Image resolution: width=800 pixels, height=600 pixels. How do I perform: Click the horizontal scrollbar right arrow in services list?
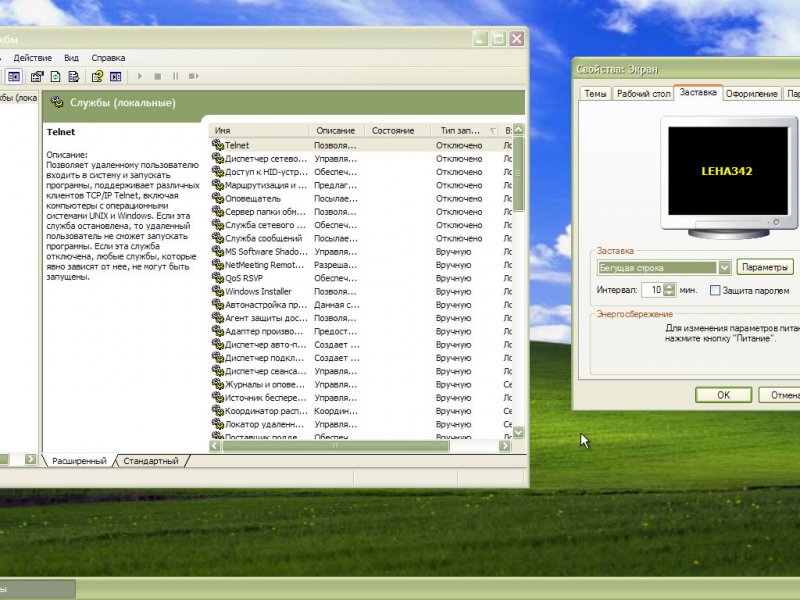(505, 445)
